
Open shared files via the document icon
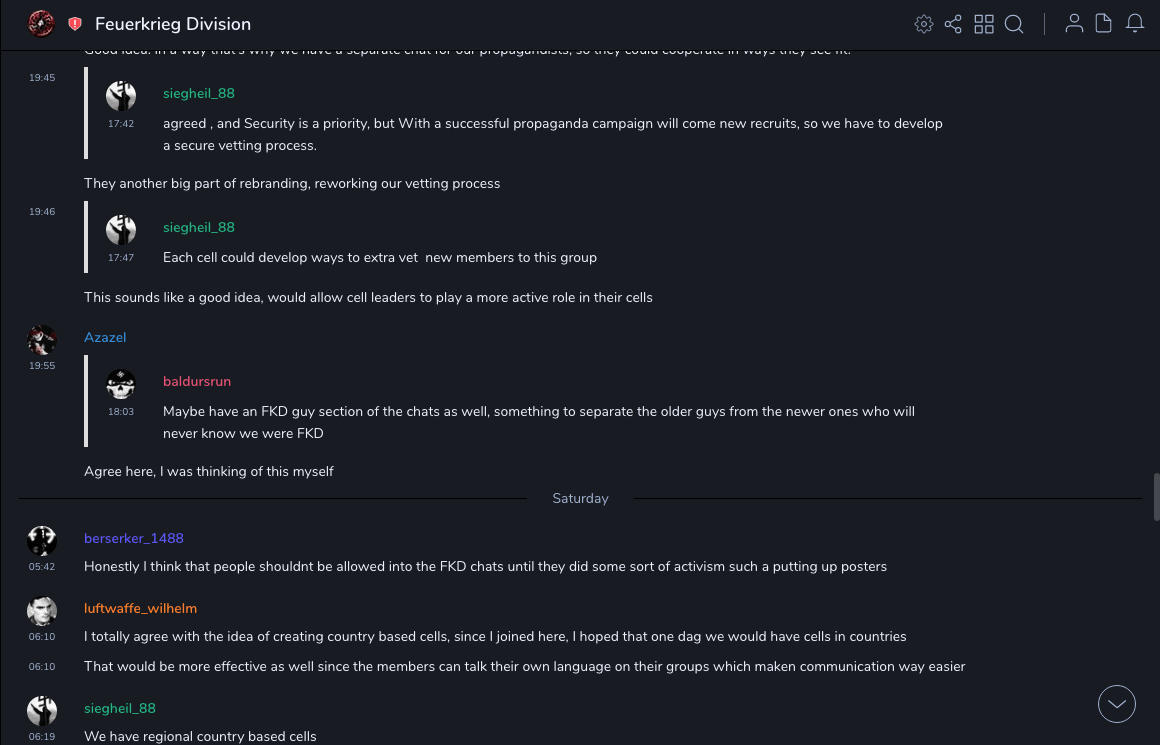[1104, 24]
